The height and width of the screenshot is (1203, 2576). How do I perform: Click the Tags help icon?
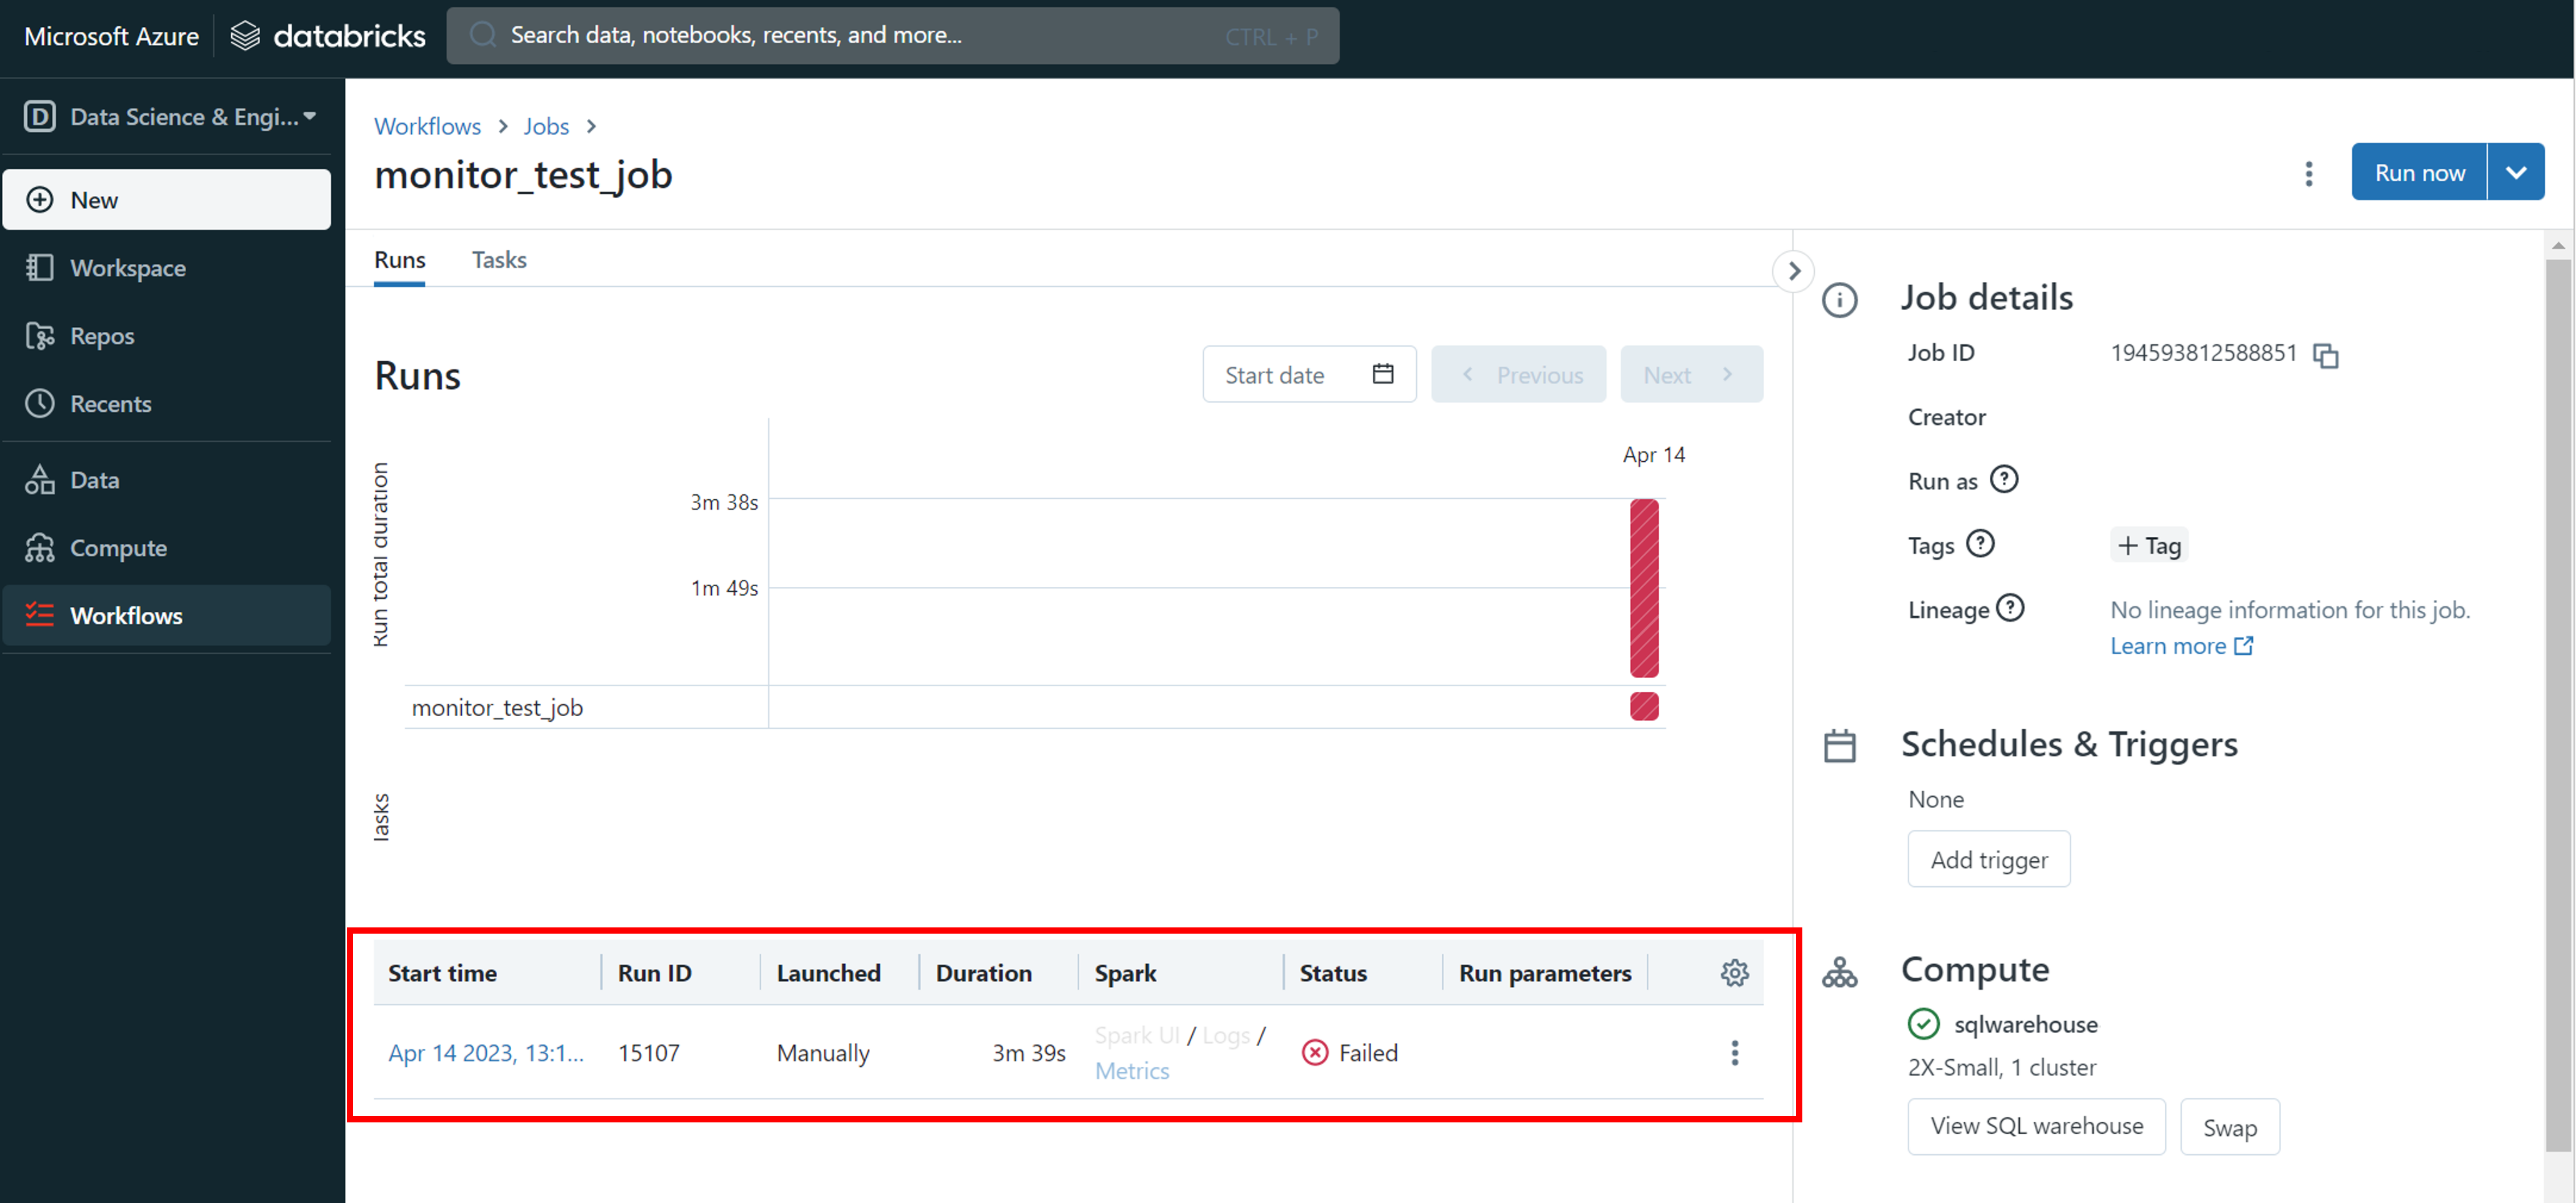pos(1979,544)
